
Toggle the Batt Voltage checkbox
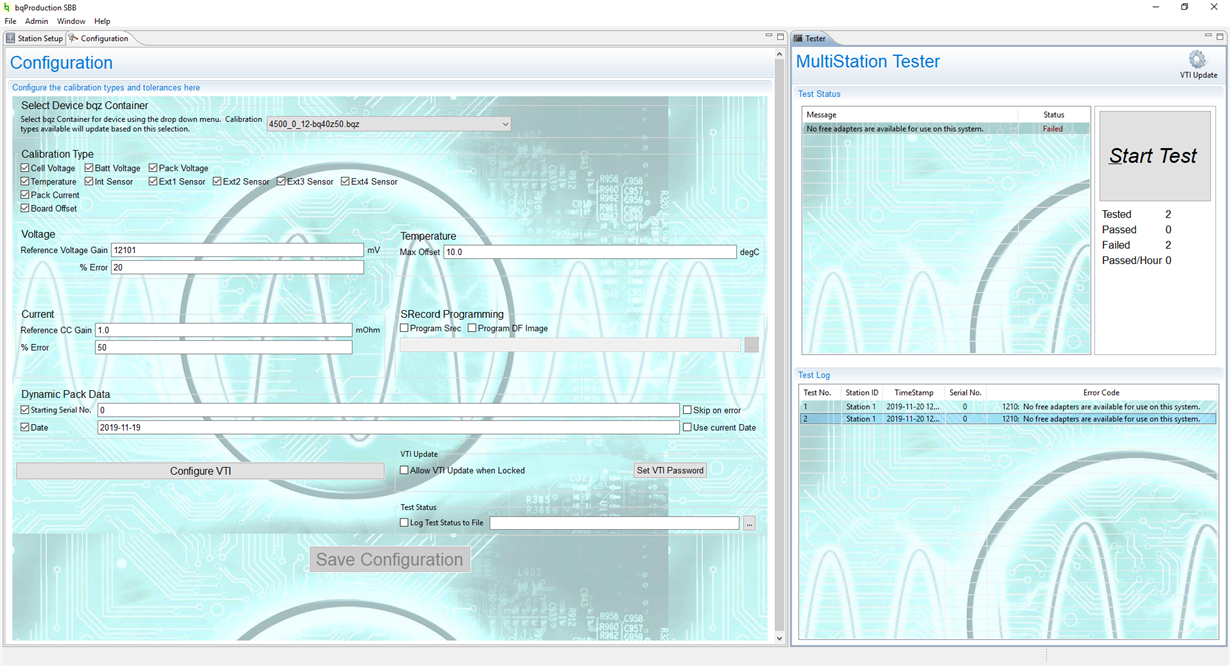pyautogui.click(x=89, y=168)
